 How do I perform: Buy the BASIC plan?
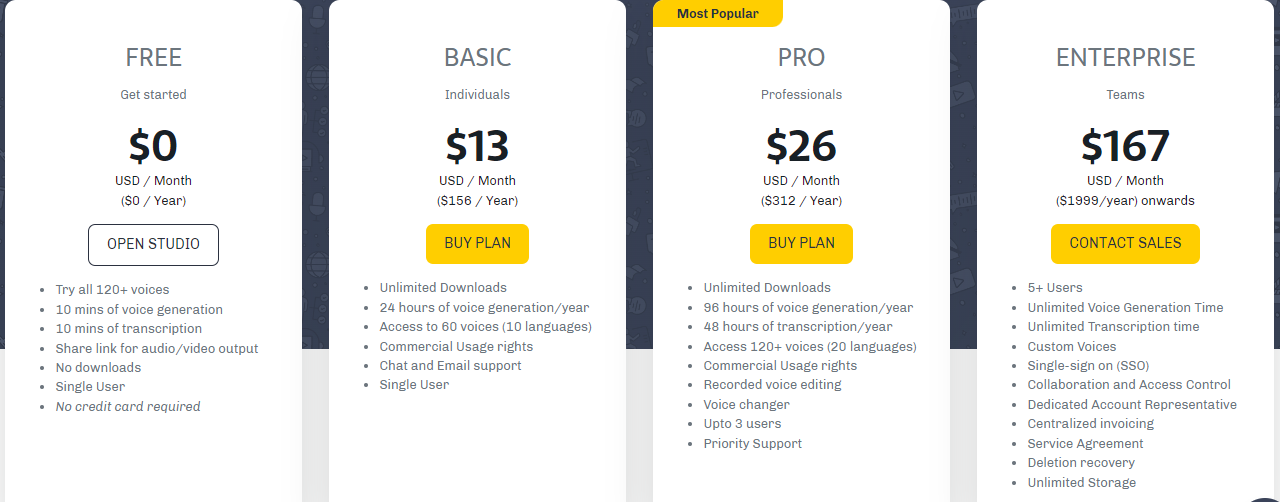477,244
